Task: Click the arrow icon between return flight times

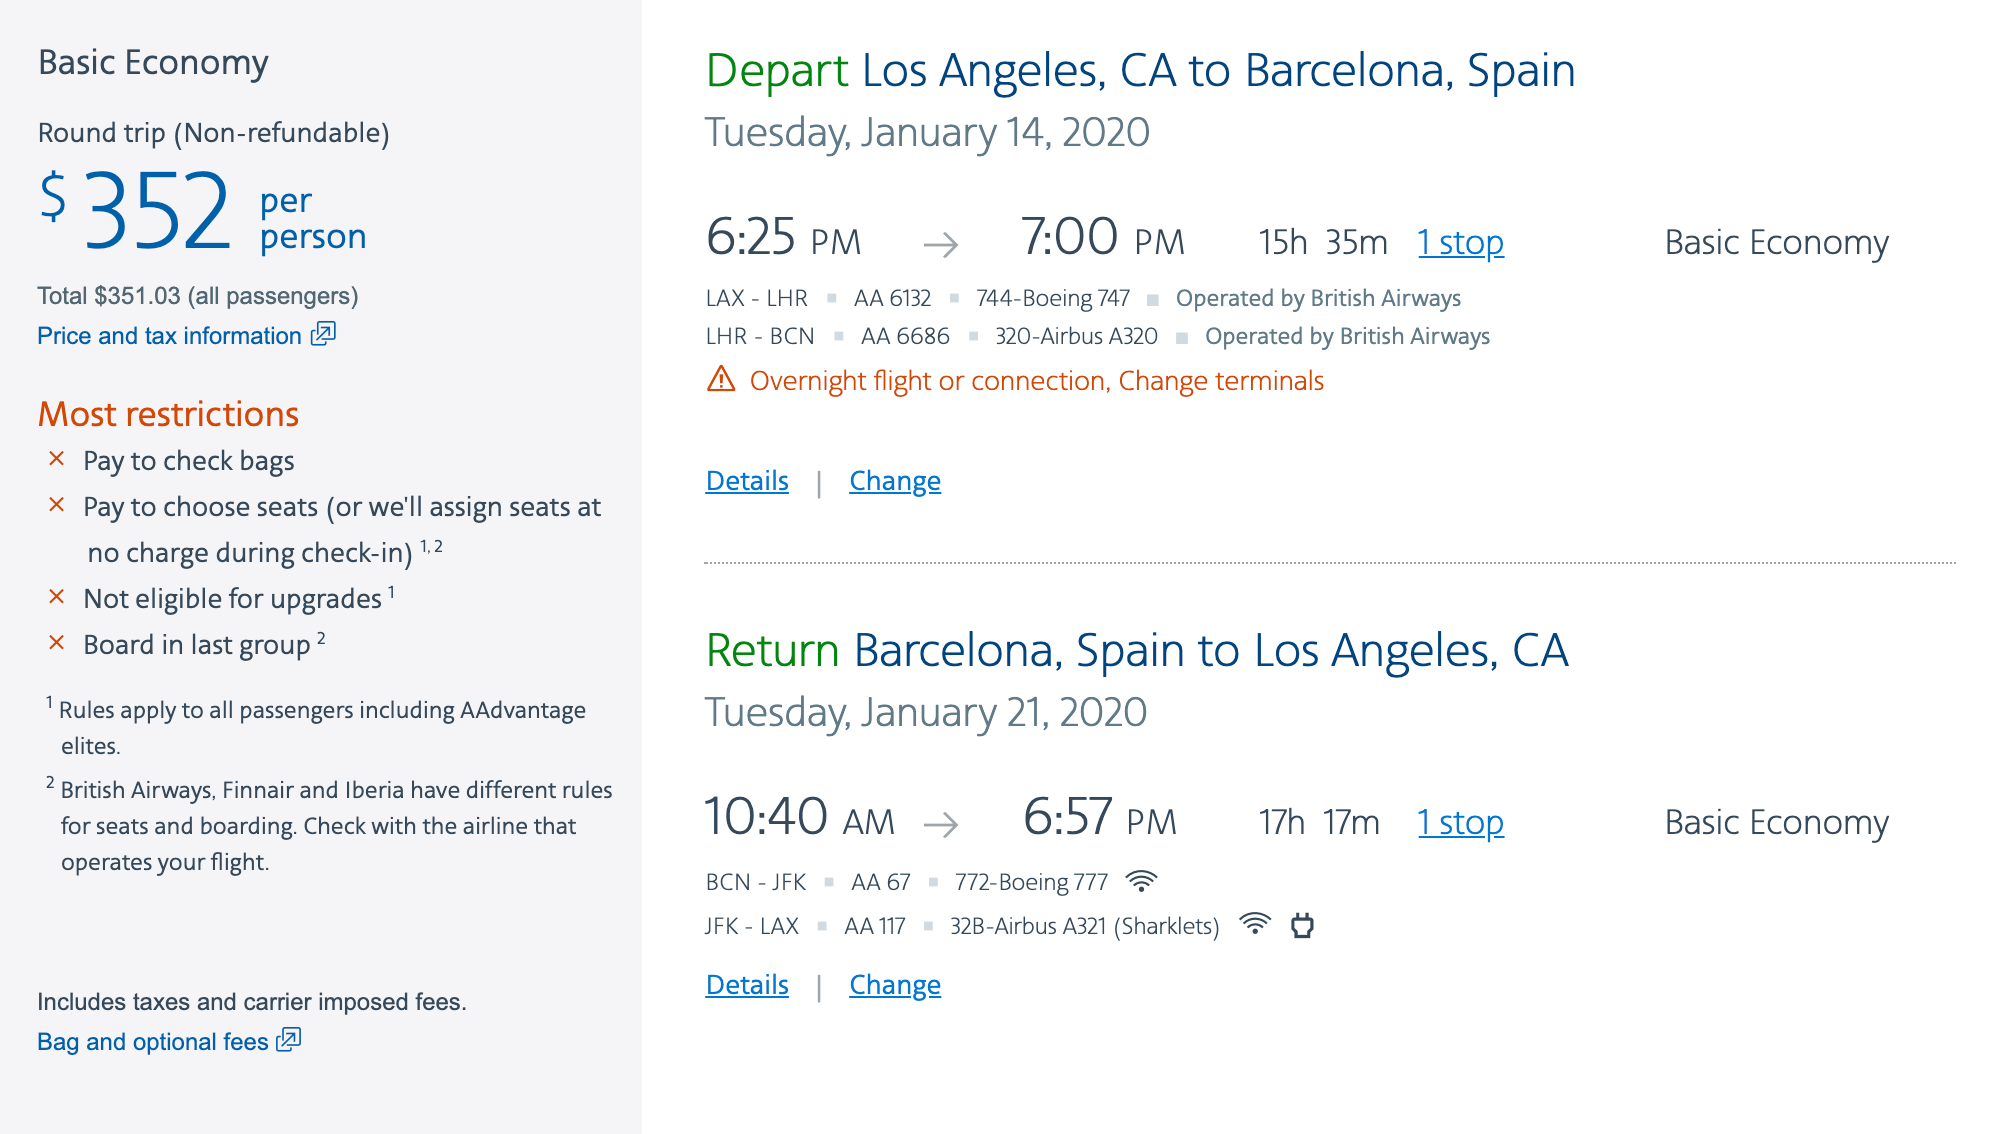Action: [x=940, y=824]
